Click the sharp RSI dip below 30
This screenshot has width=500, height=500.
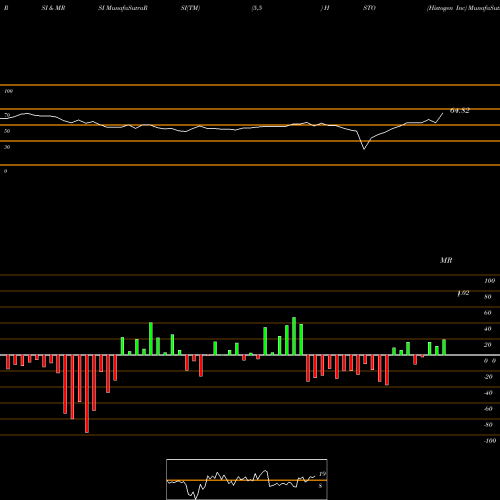click(x=364, y=148)
